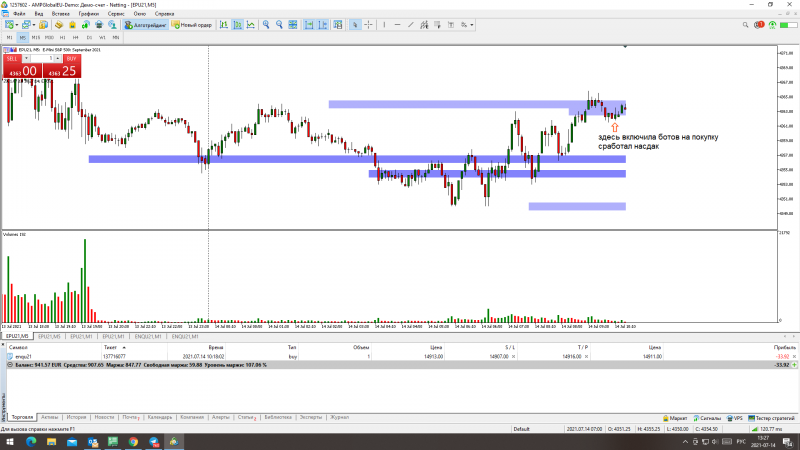Image resolution: width=800 pixels, height=450 pixels.
Task: Open the Сервис menu
Action: (116, 14)
